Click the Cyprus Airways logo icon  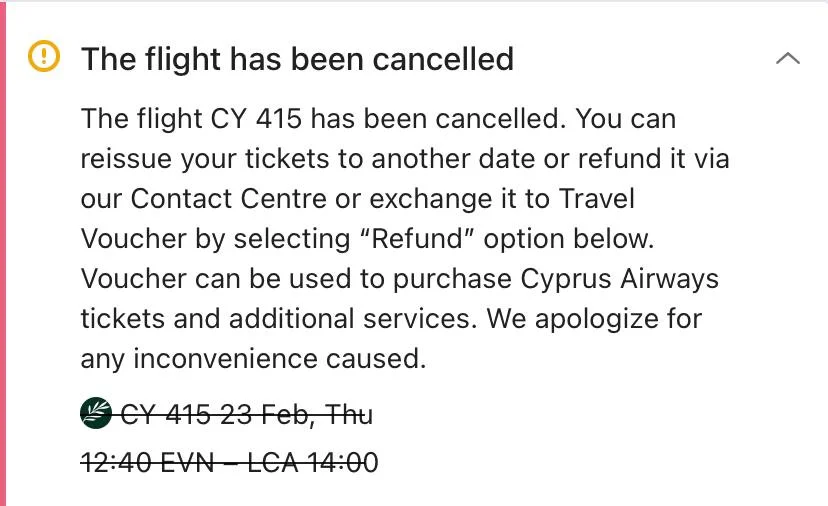coord(96,413)
